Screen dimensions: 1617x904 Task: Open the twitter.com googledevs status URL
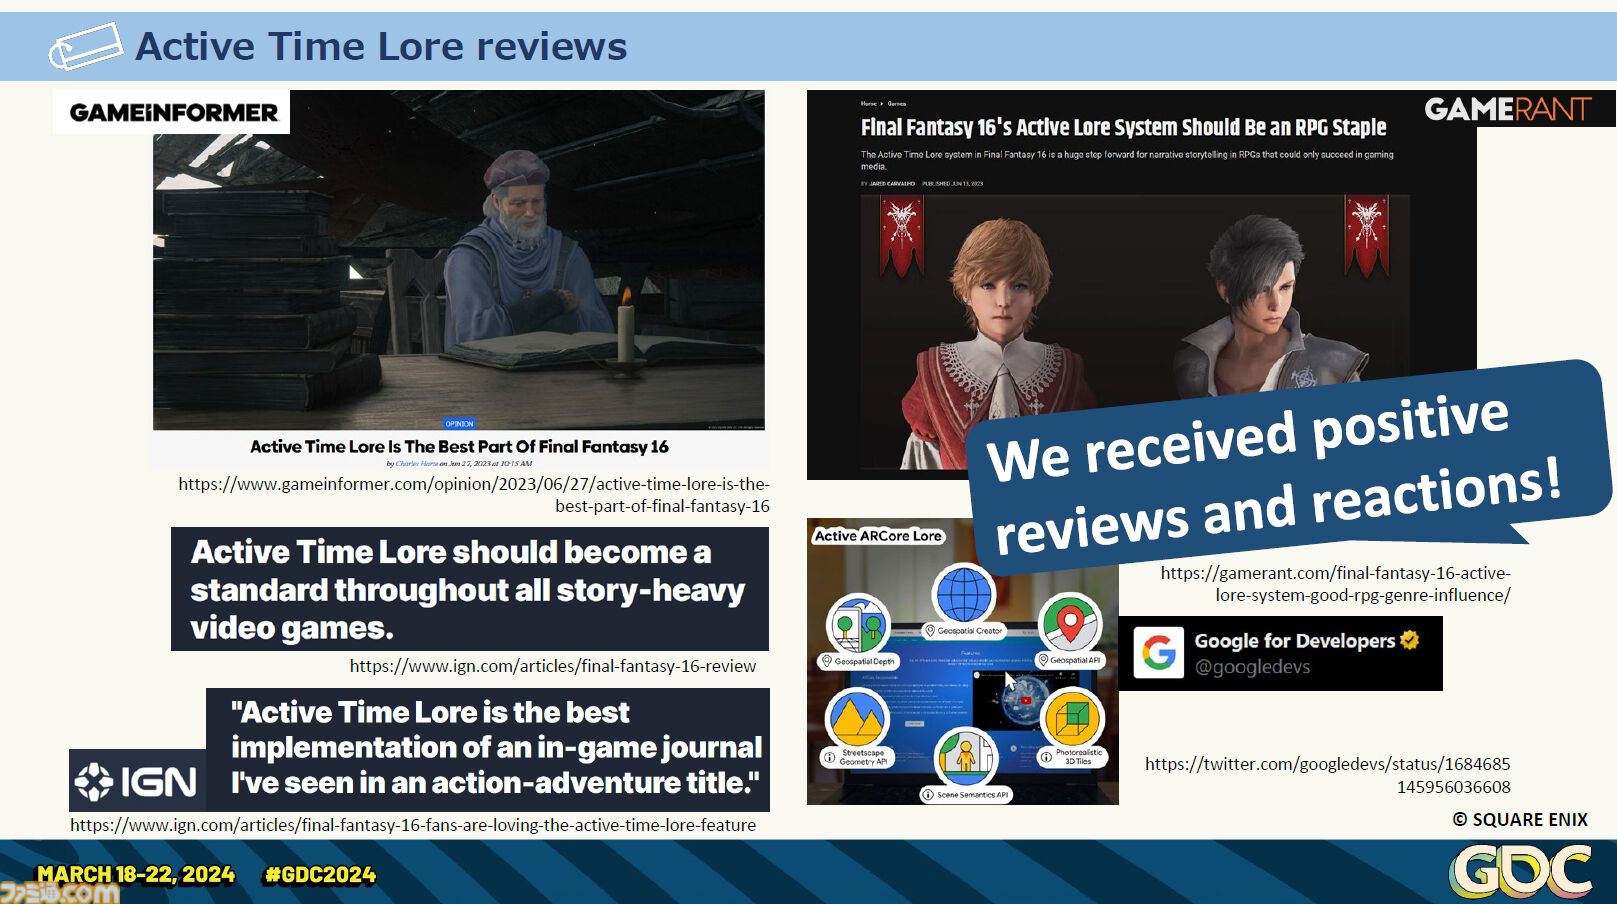coord(1328,775)
